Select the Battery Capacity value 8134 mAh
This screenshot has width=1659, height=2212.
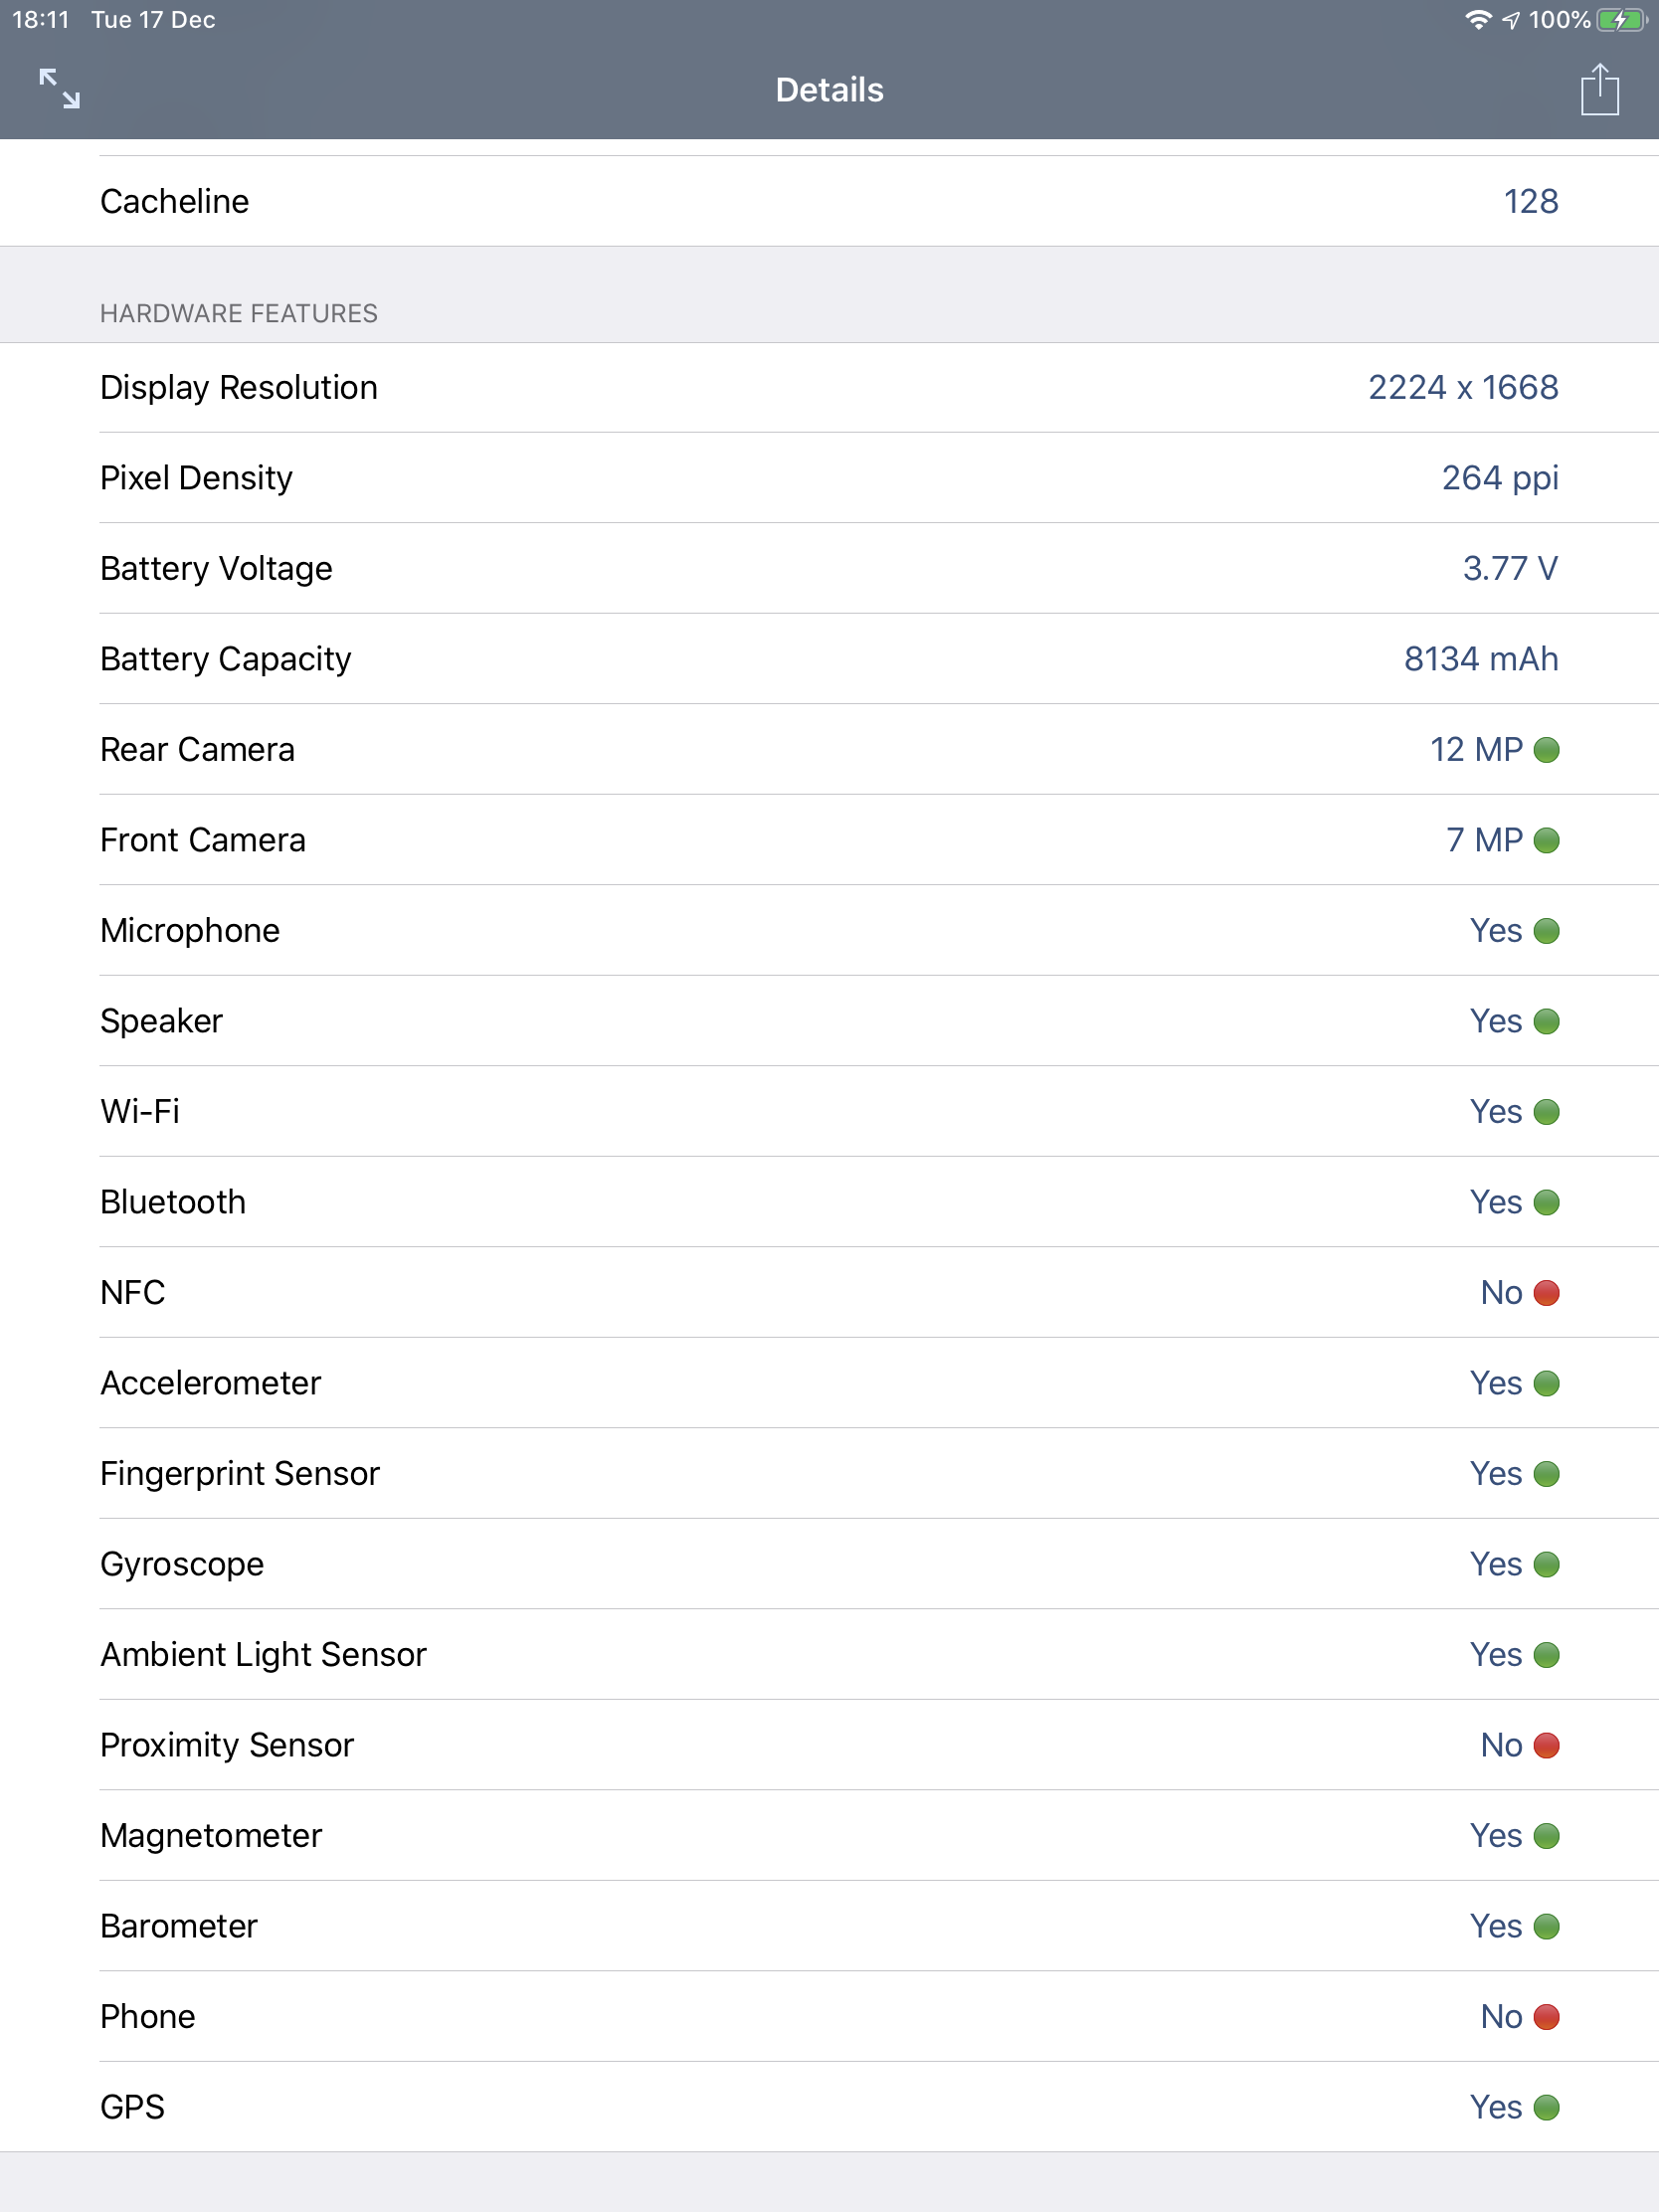(1480, 659)
